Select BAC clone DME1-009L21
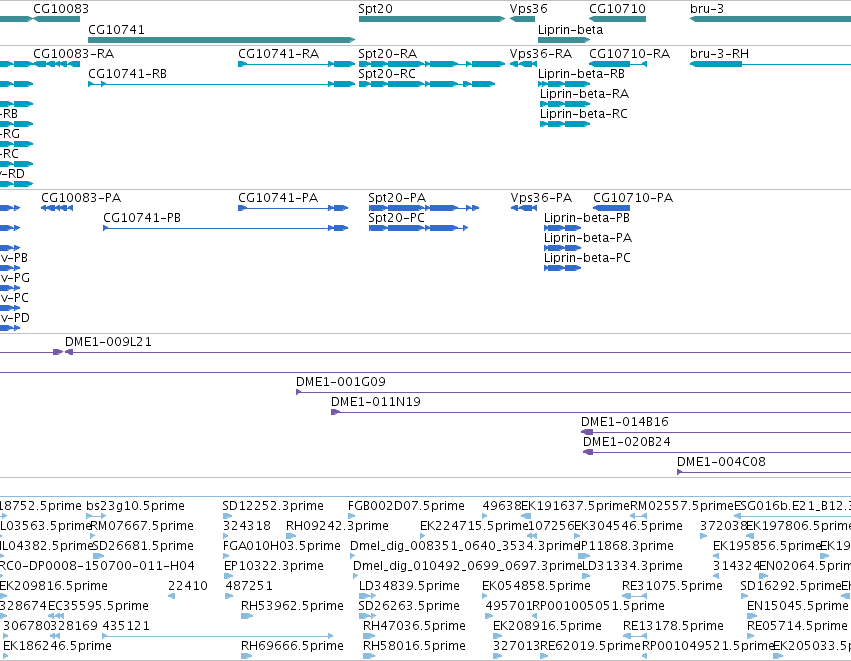 tap(108, 342)
